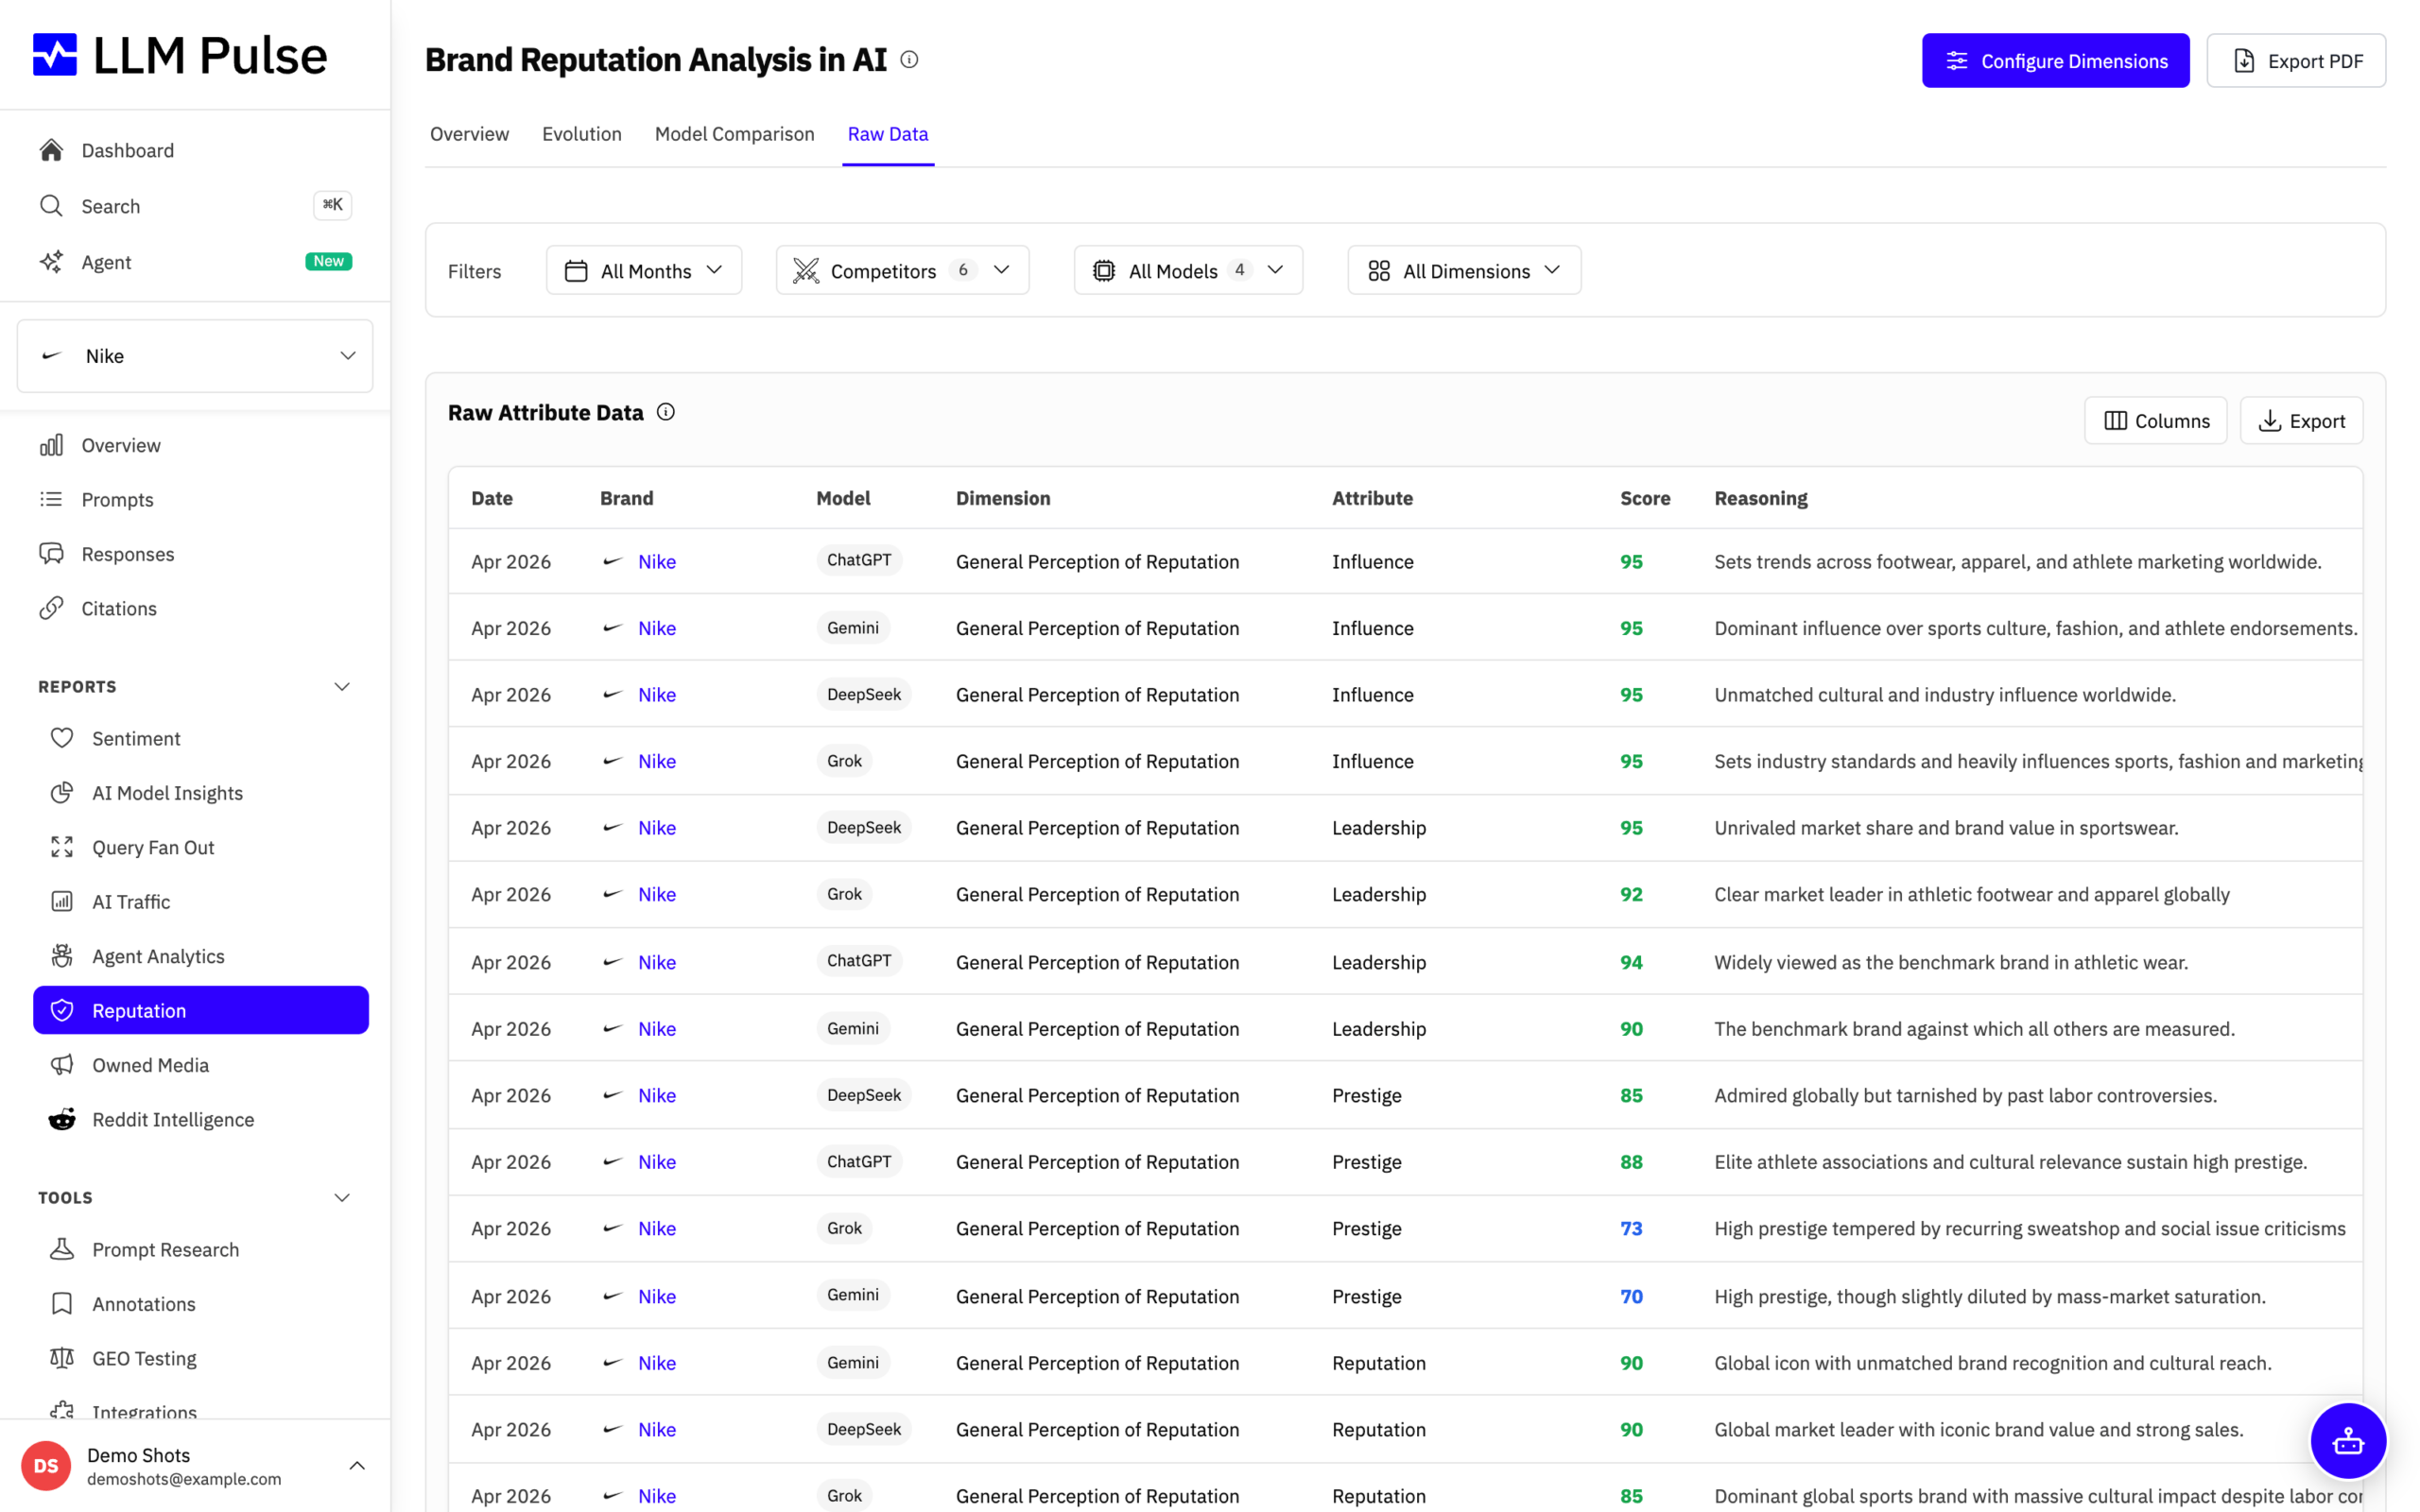Open the floating chatbot assistant button
The height and width of the screenshot is (1512, 2420).
pos(2348,1441)
